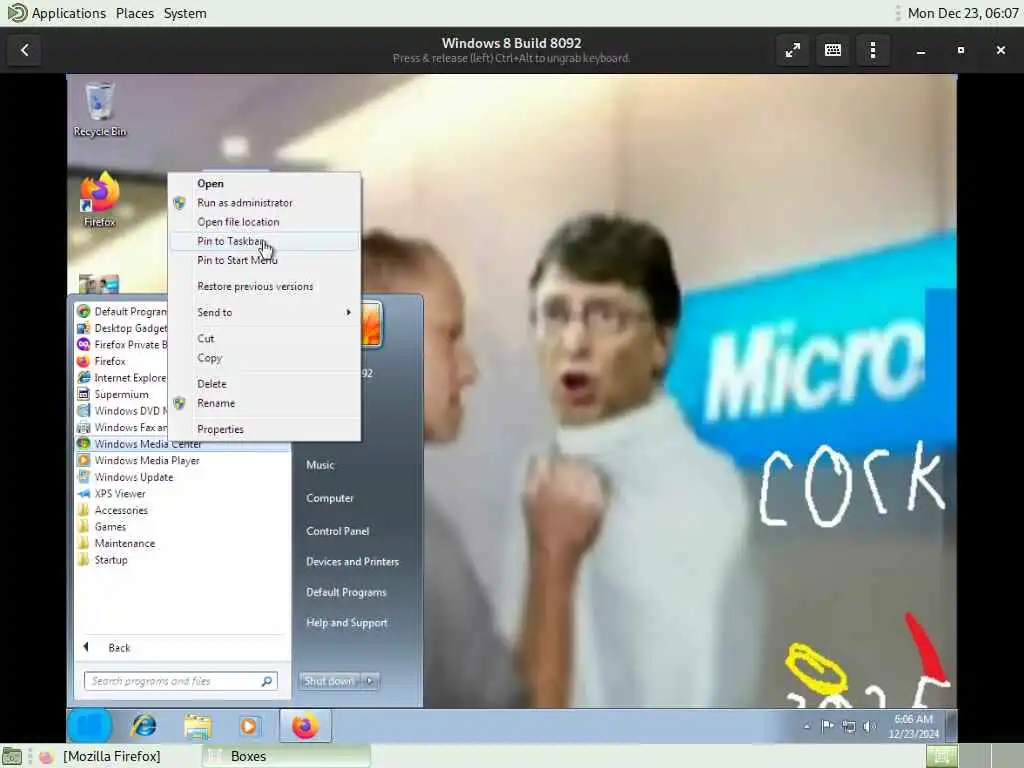This screenshot has height=768, width=1024.
Task: Choose Open file location
Action: pyautogui.click(x=264, y=222)
